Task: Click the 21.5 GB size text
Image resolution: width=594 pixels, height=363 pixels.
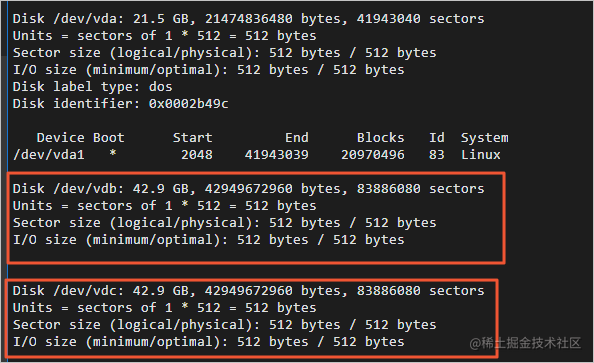Action: (161, 19)
